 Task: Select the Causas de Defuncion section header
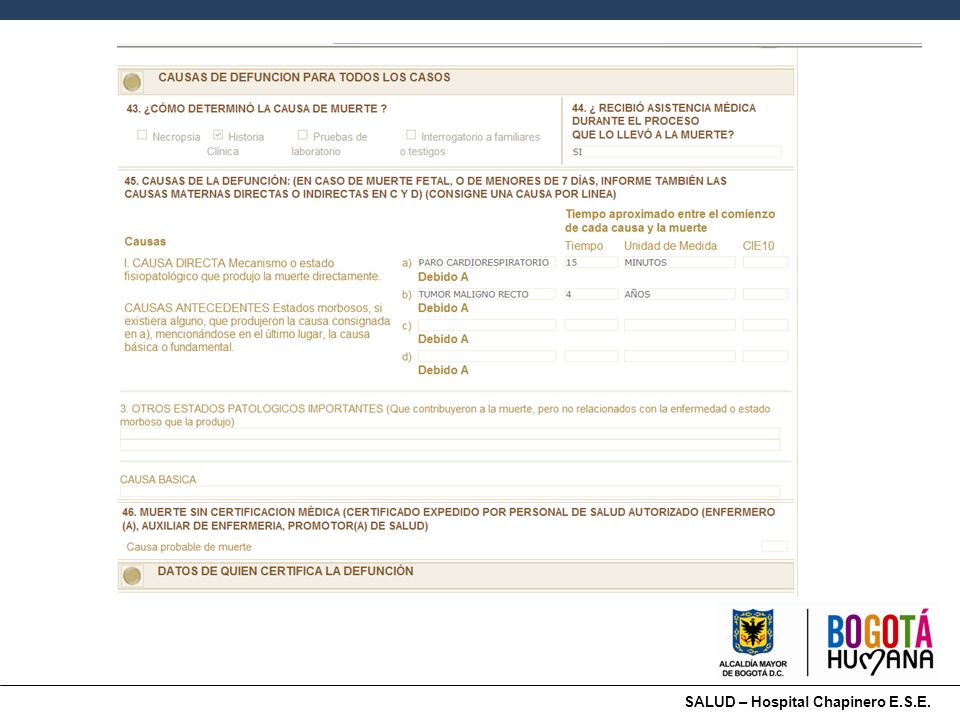(456, 81)
